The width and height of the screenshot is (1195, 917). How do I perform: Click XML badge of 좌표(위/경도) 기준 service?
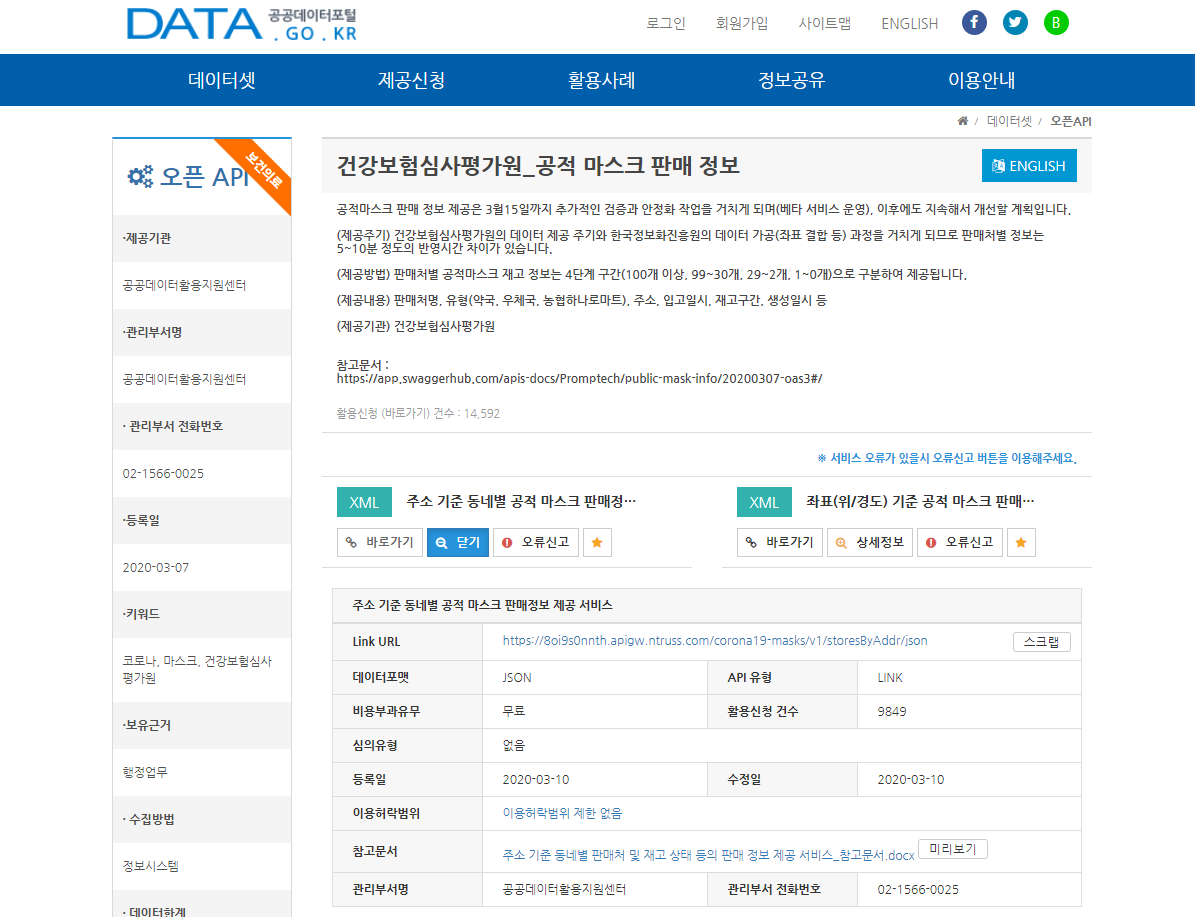point(764,502)
